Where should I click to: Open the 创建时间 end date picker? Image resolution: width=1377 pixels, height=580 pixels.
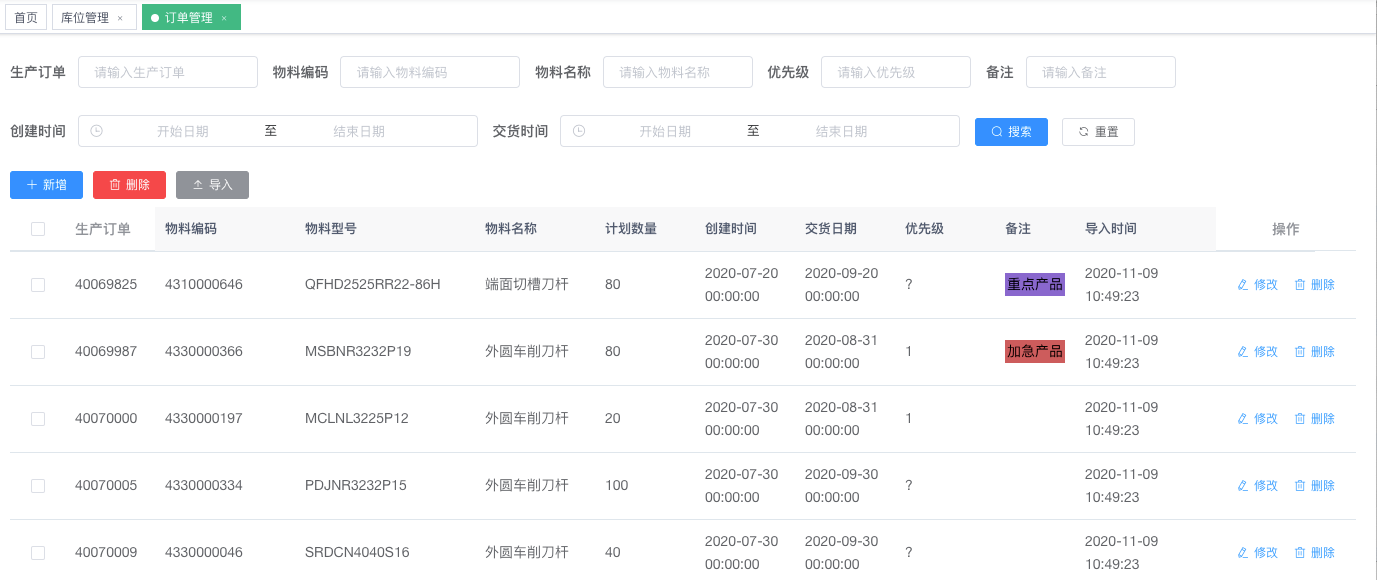tap(358, 131)
